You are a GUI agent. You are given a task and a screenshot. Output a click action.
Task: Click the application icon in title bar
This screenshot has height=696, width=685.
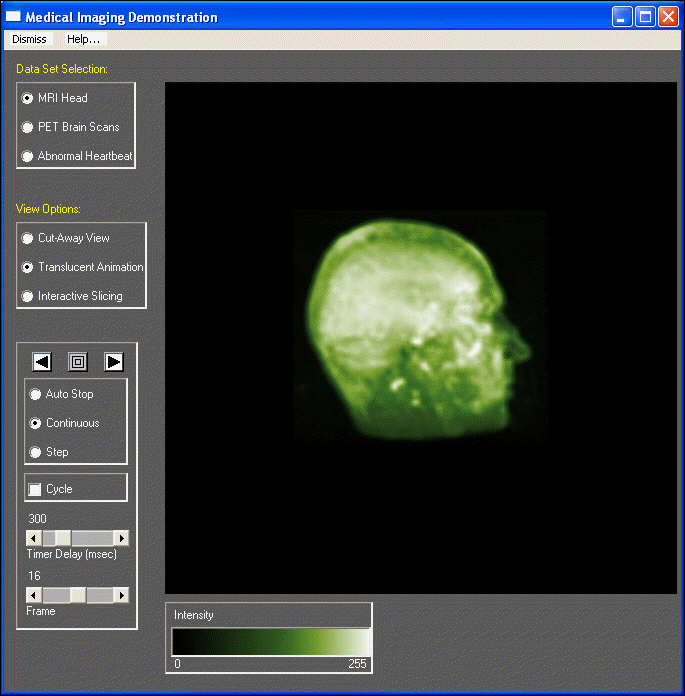14,17
